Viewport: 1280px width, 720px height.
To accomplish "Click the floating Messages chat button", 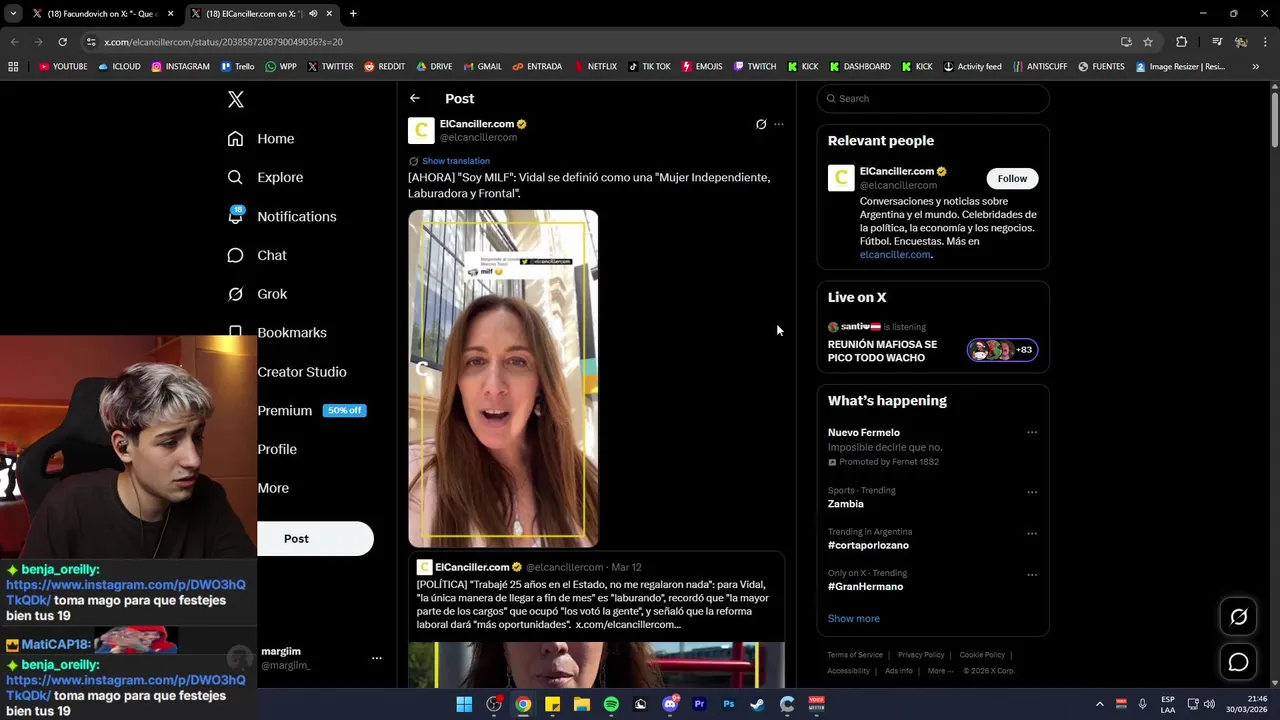I will 1238,662.
